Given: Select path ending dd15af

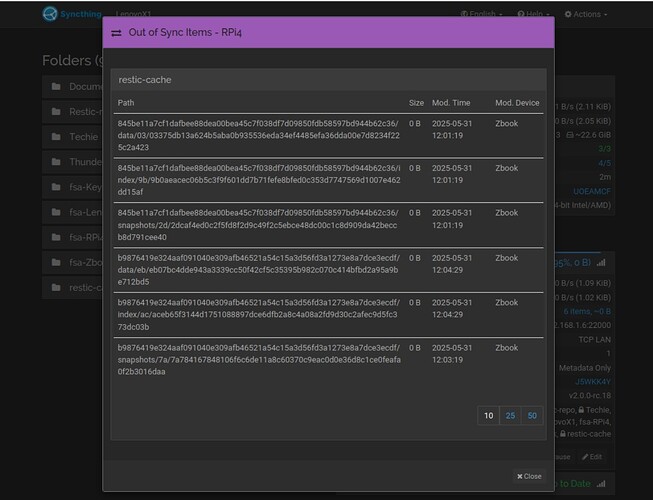Looking at the screenshot, I should pos(259,180).
